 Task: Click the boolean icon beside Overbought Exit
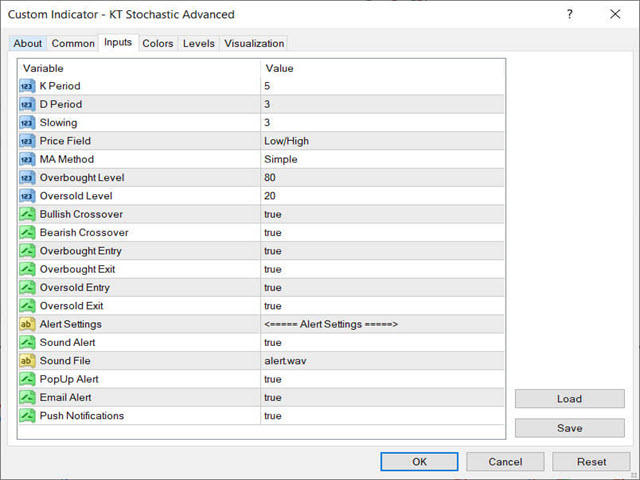point(27,269)
